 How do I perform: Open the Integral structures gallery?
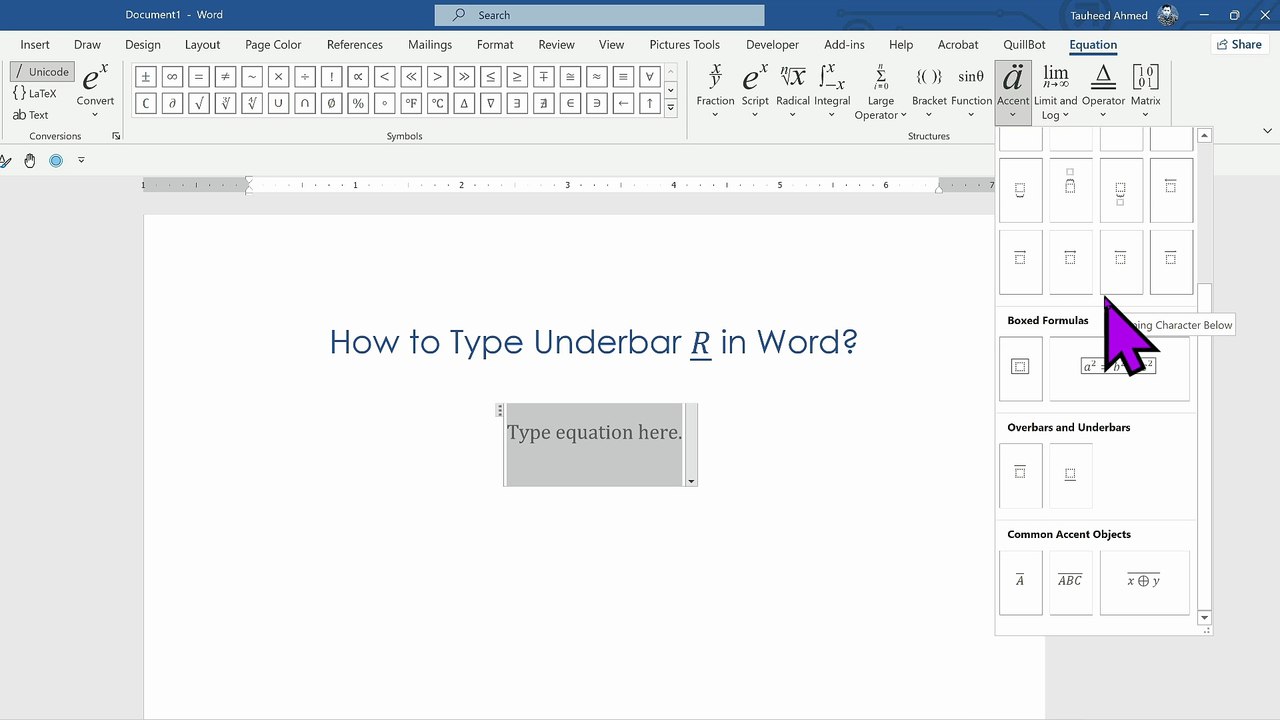click(x=831, y=91)
